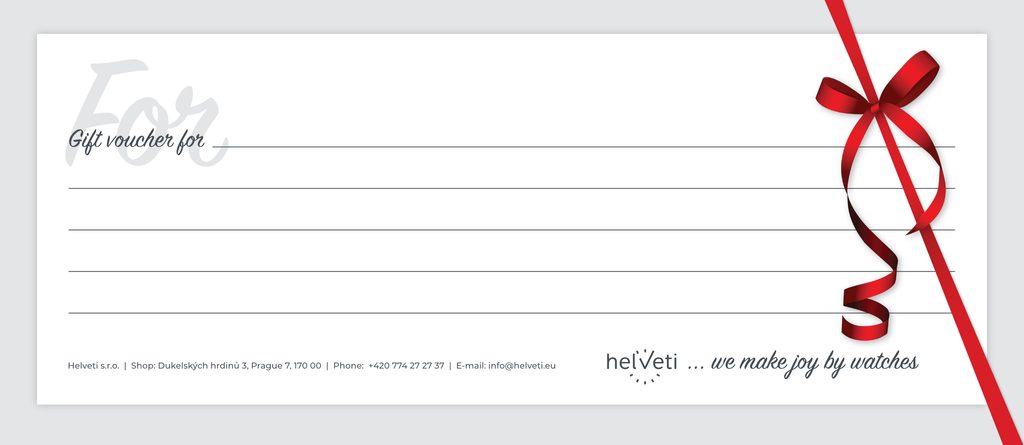Click the dial tick marks under Helveti logo
The image size is (1024, 445).
pos(645,378)
